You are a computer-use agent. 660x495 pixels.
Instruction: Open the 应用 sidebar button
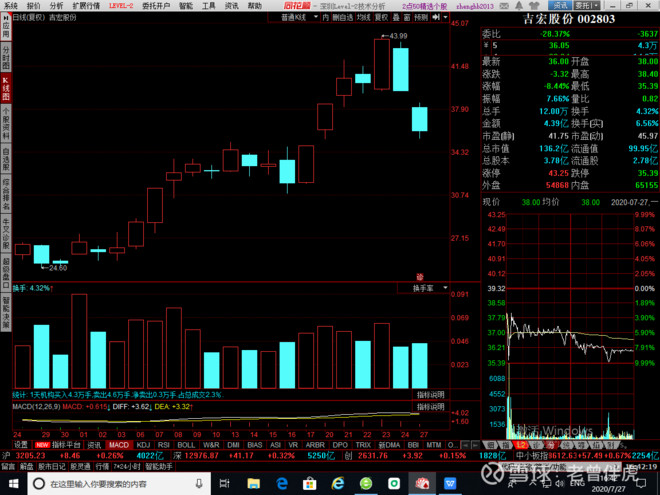coord(6,27)
